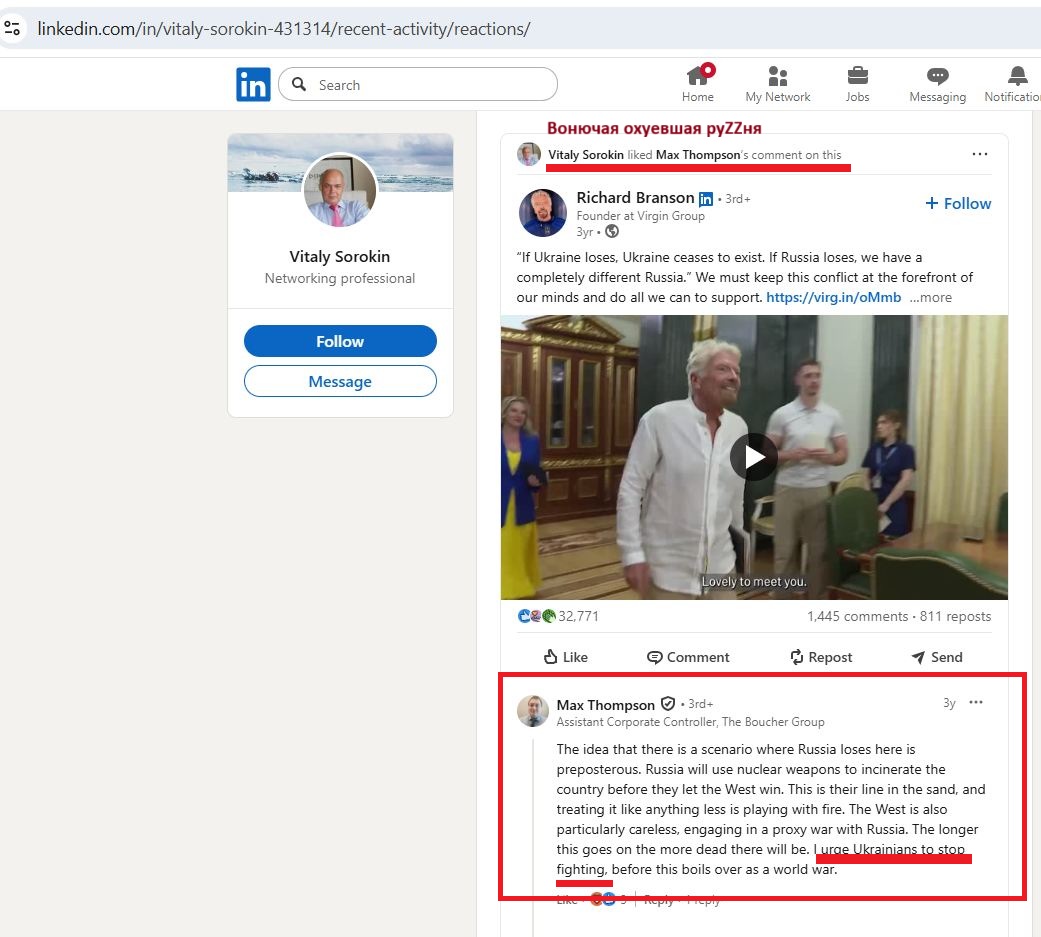The height and width of the screenshot is (937, 1041).
Task: Expand the post with ...more
Action: (930, 297)
